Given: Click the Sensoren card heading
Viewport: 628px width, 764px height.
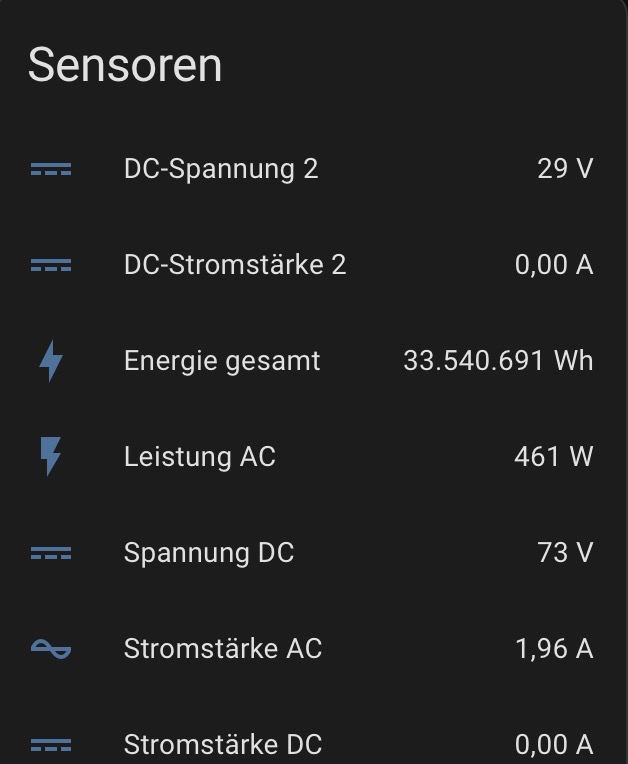Looking at the screenshot, I should point(125,66).
